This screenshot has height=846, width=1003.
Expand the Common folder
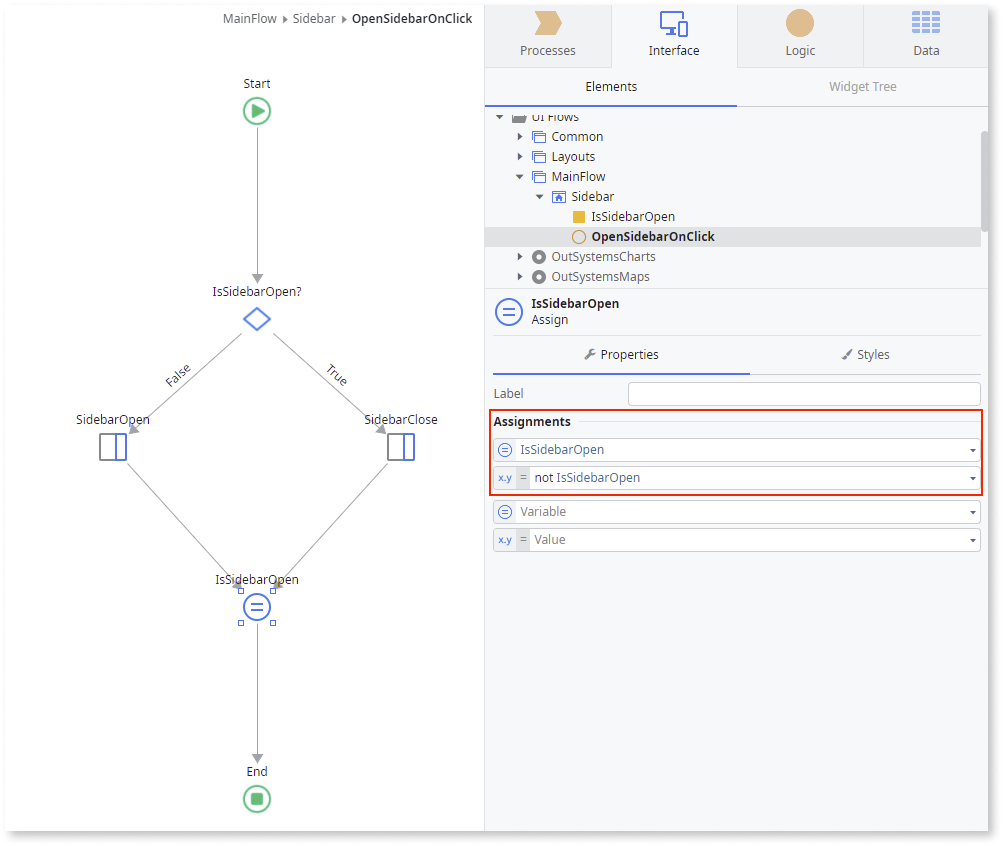click(520, 136)
